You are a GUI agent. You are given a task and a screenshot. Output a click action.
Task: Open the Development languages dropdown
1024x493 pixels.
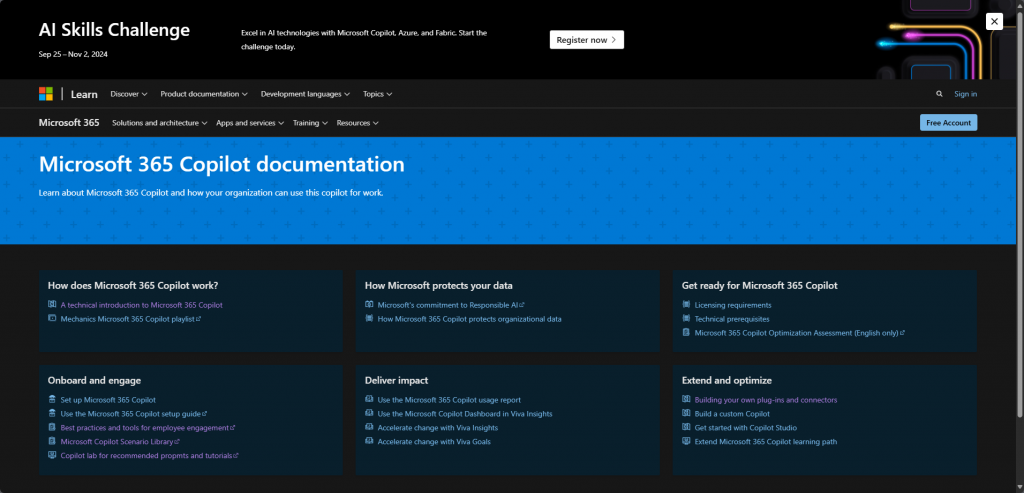click(x=305, y=94)
